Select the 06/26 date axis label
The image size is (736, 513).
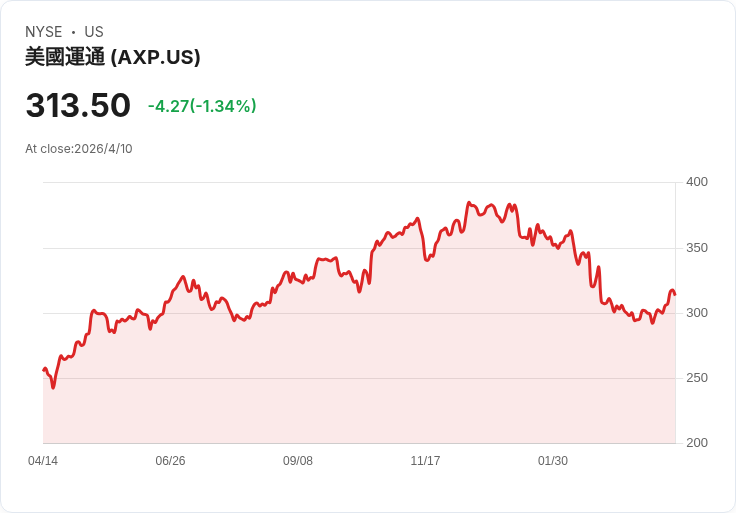[x=170, y=461]
